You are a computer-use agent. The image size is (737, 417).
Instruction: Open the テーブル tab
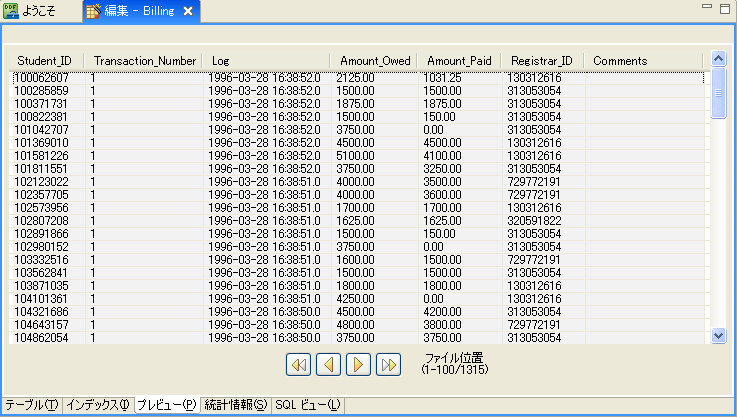pyautogui.click(x=31, y=405)
